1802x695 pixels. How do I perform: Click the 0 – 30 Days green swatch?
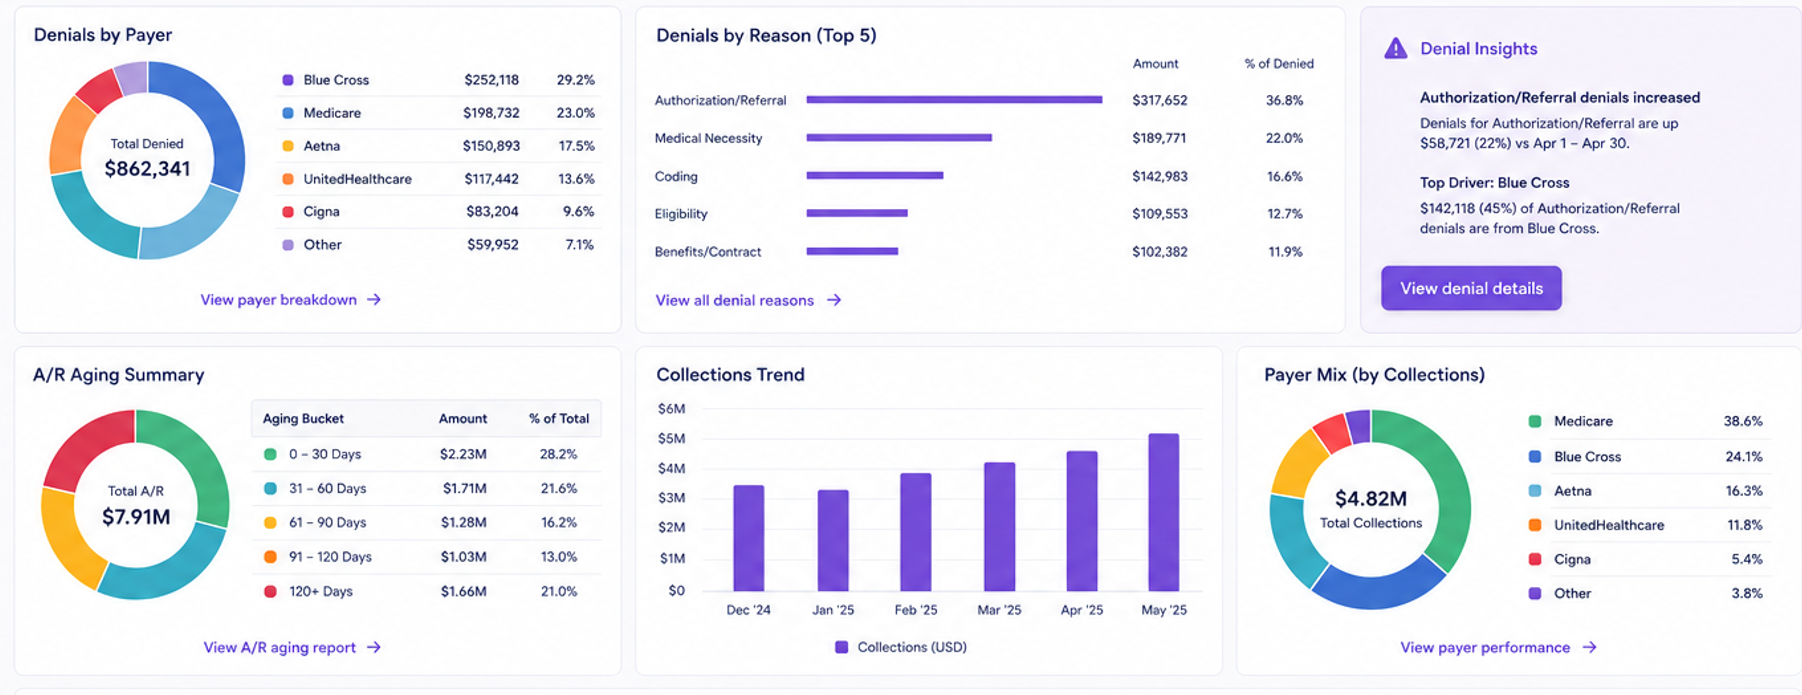pos(270,454)
